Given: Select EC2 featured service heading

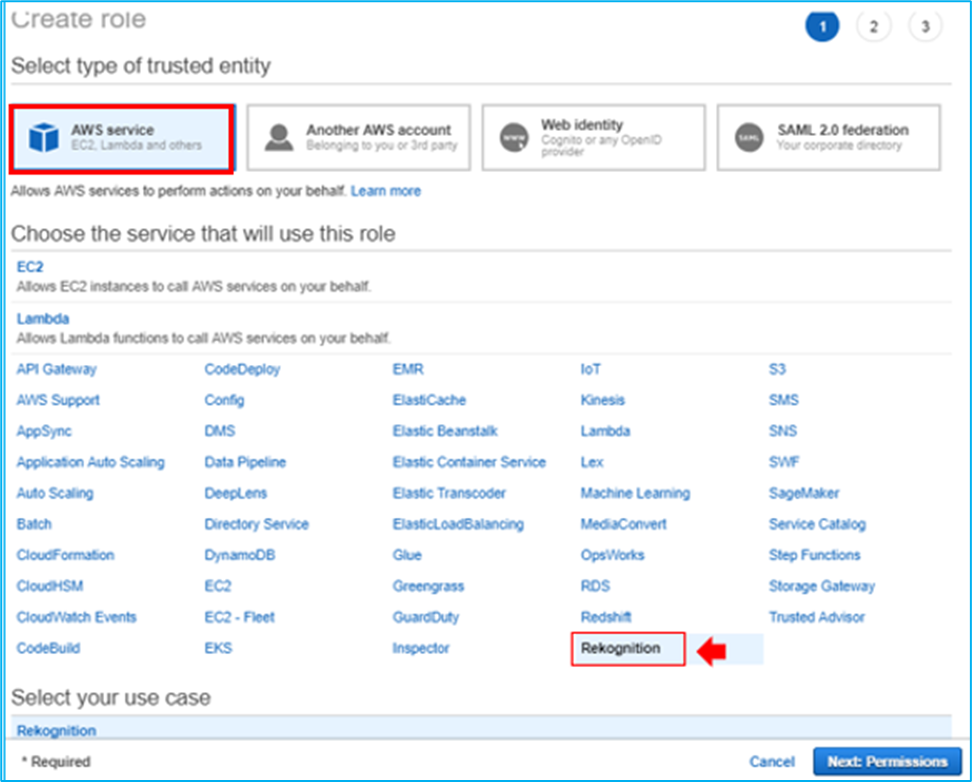Looking at the screenshot, I should 30,267.
